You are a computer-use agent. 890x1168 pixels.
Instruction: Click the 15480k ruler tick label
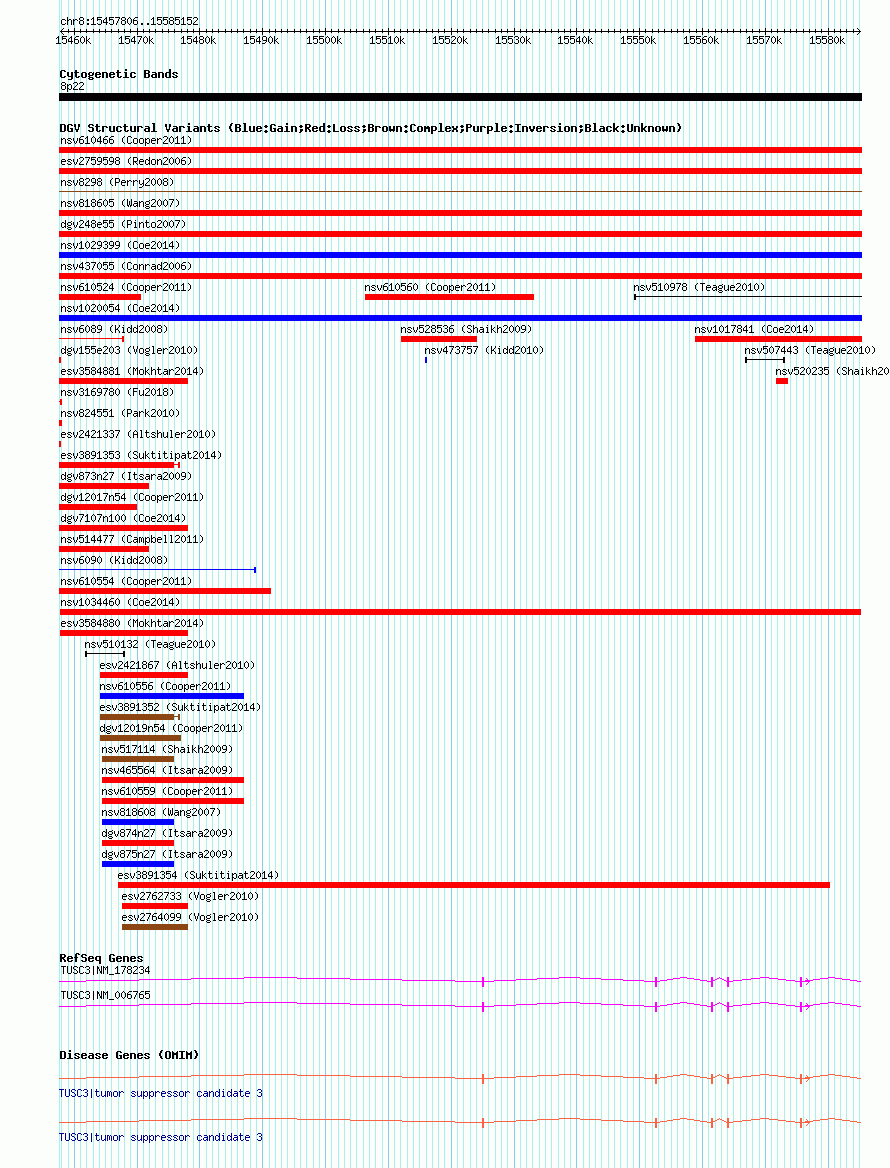[198, 40]
